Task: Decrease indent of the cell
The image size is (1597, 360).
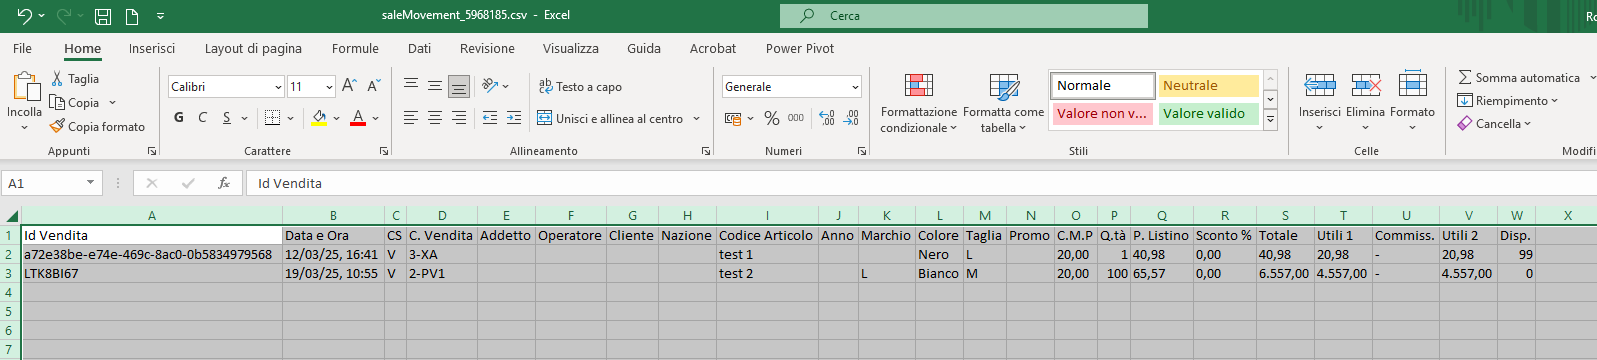Action: (490, 118)
